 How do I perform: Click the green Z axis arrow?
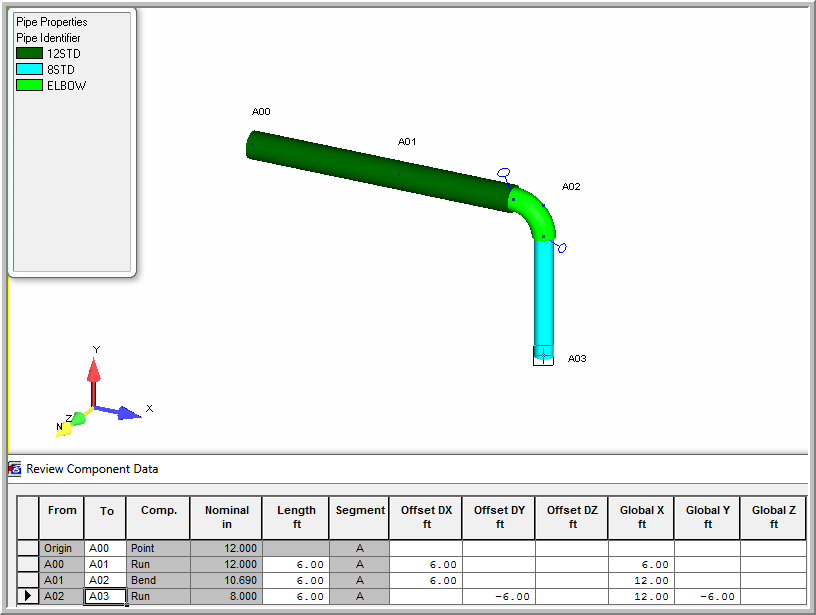click(79, 418)
